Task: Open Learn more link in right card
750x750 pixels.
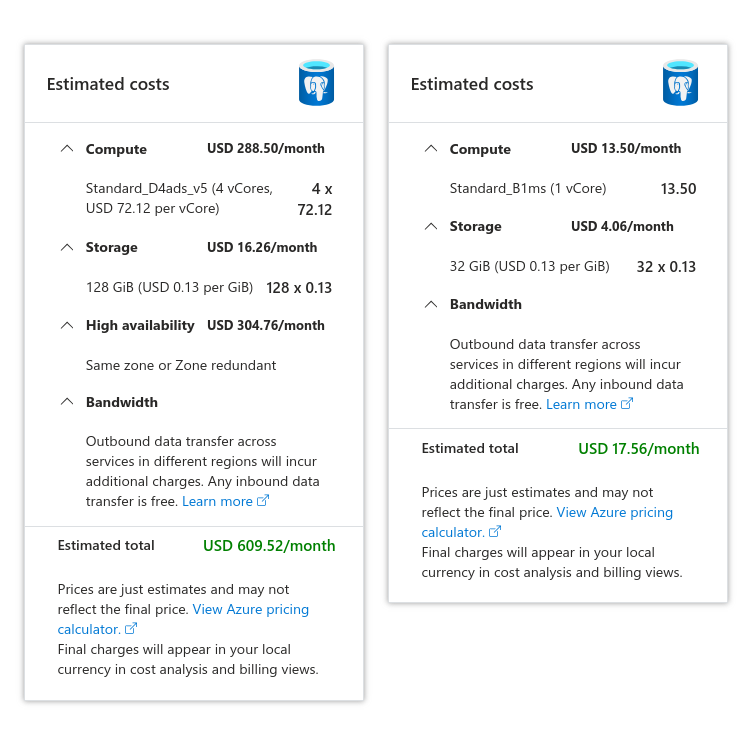Action: [581, 404]
